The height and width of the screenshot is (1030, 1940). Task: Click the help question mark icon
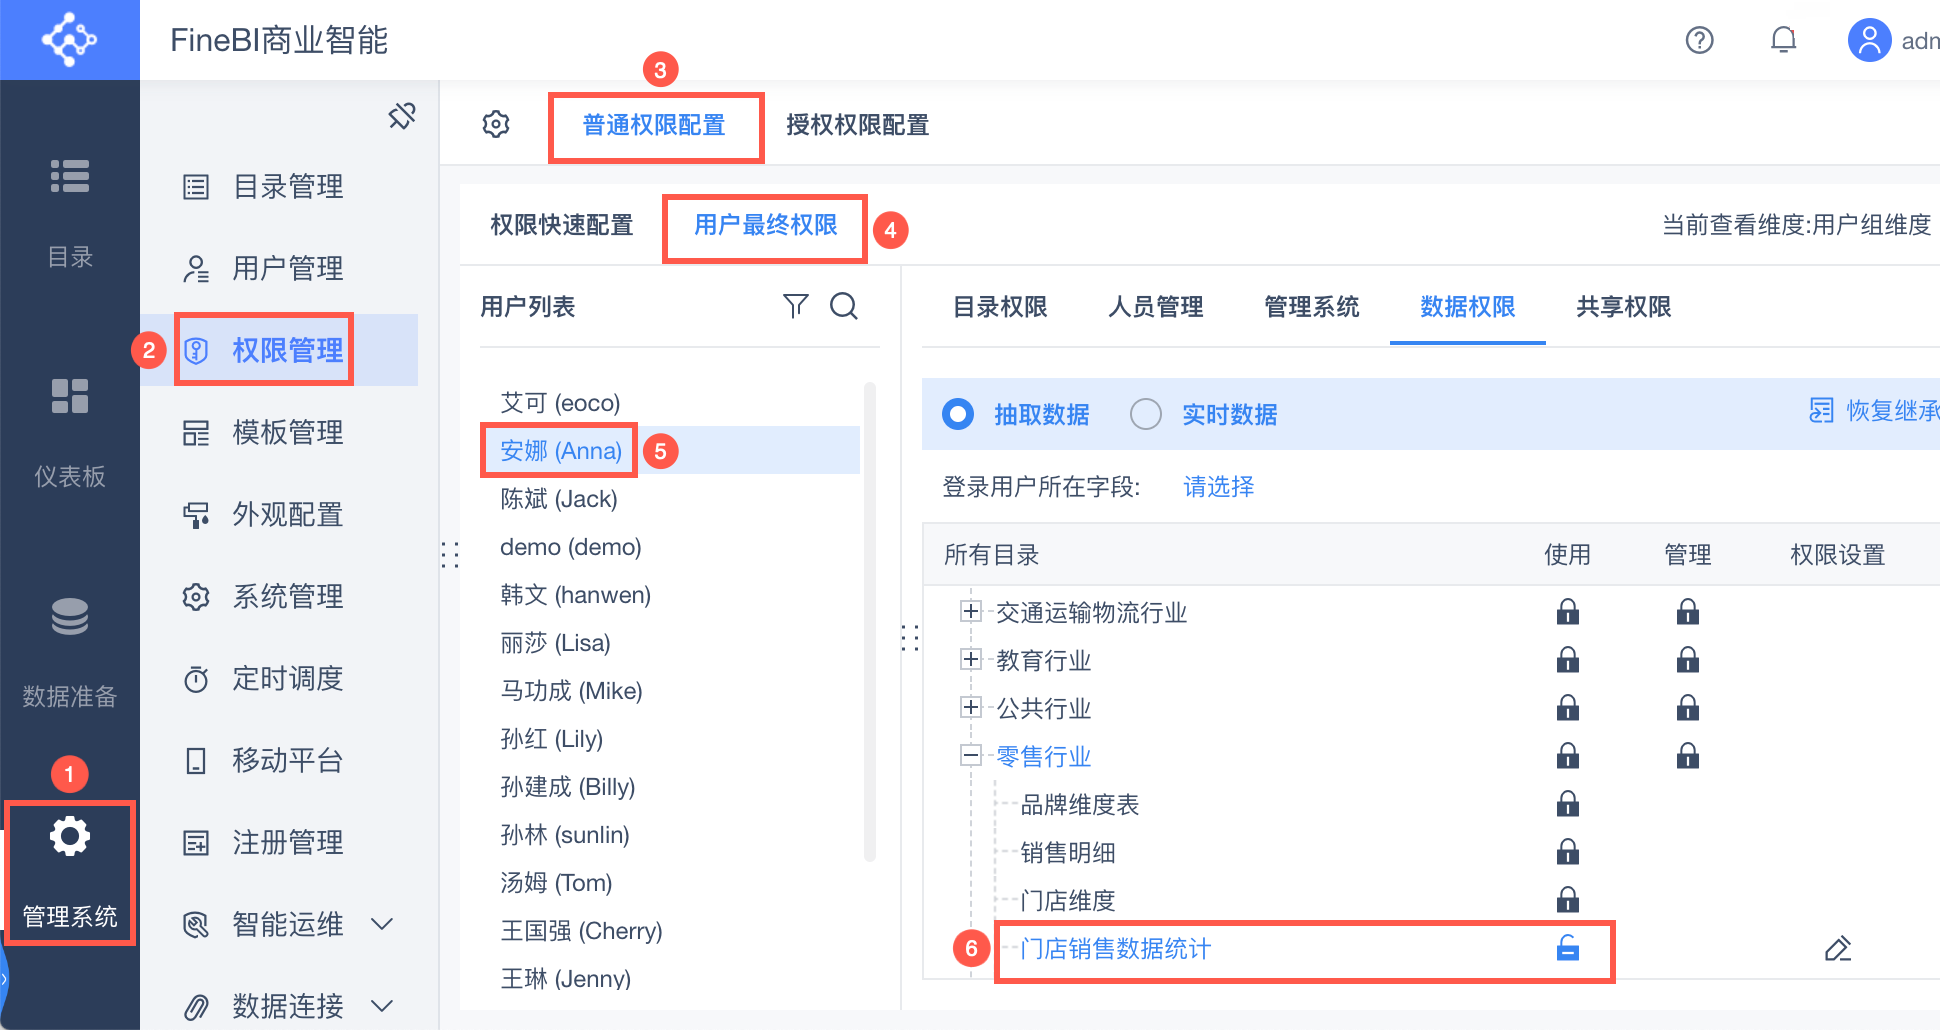[x=1699, y=40]
